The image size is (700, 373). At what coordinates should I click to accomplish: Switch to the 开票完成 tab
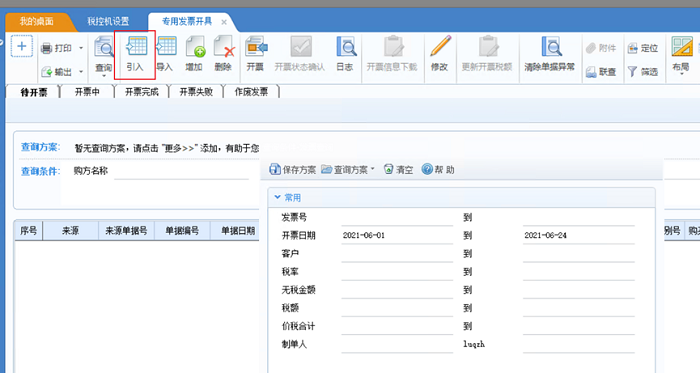click(142, 92)
